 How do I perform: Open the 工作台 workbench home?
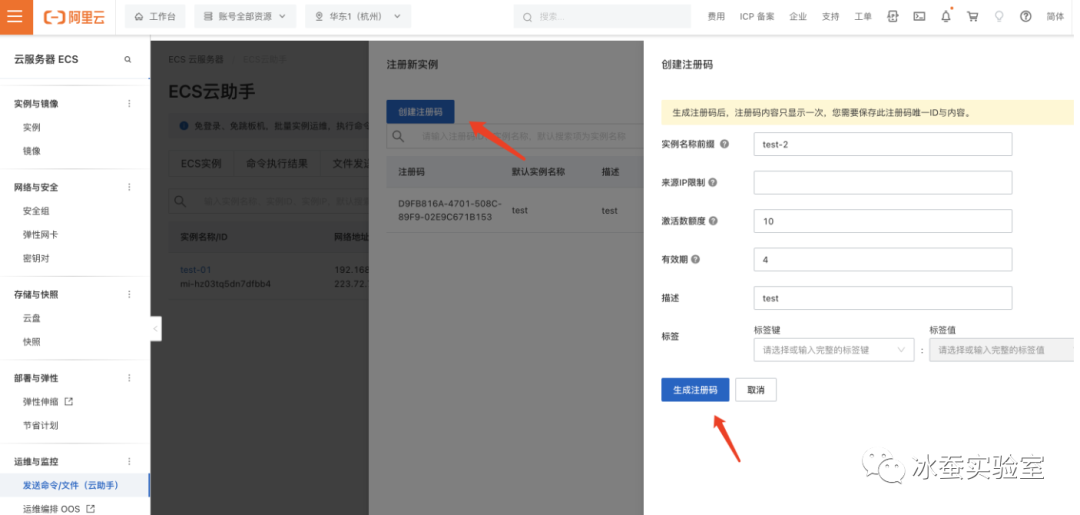[155, 17]
